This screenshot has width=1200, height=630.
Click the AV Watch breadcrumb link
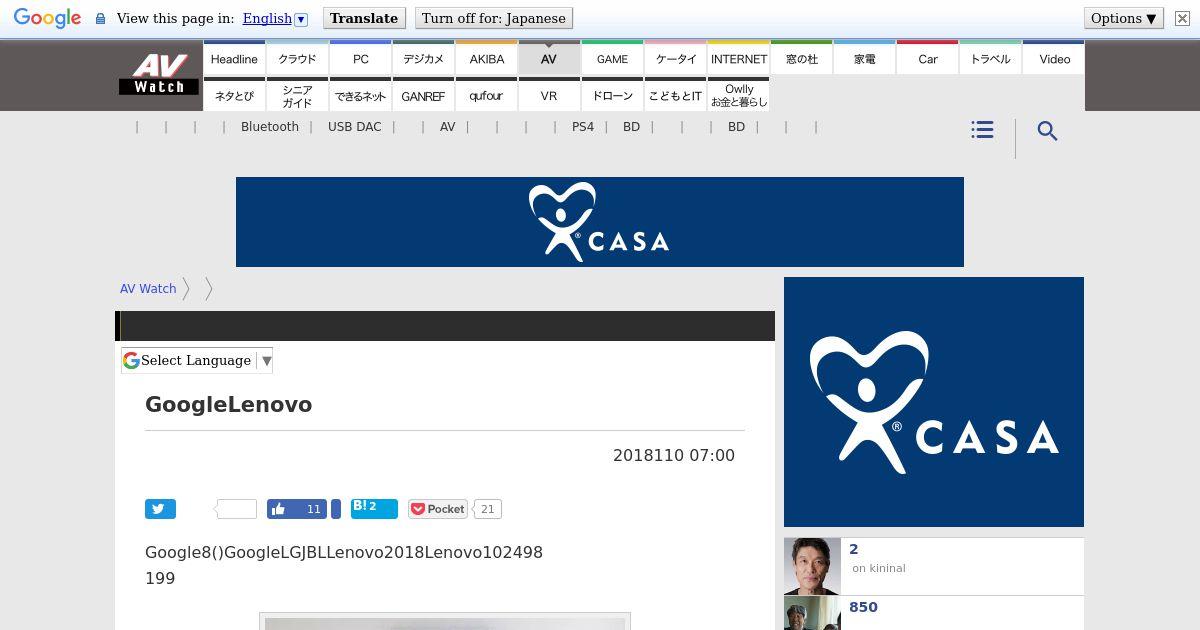pyautogui.click(x=148, y=288)
